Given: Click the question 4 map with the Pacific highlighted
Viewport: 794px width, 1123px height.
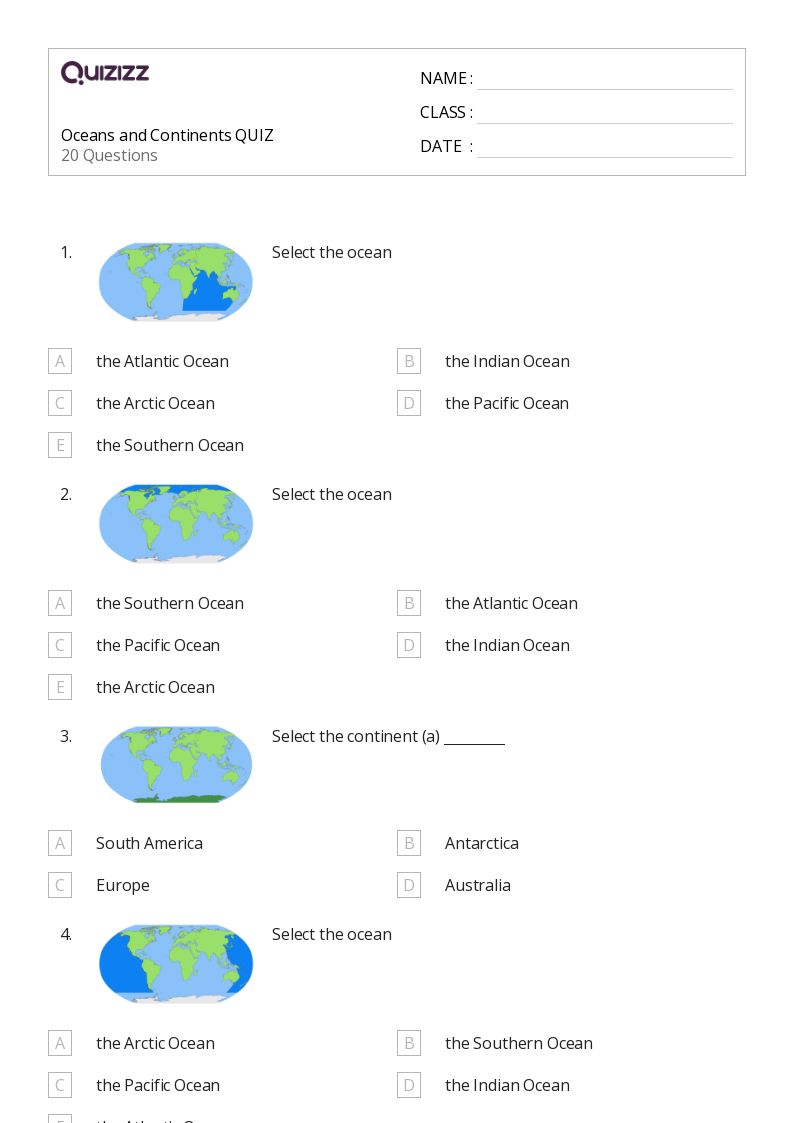Looking at the screenshot, I should tap(175, 963).
